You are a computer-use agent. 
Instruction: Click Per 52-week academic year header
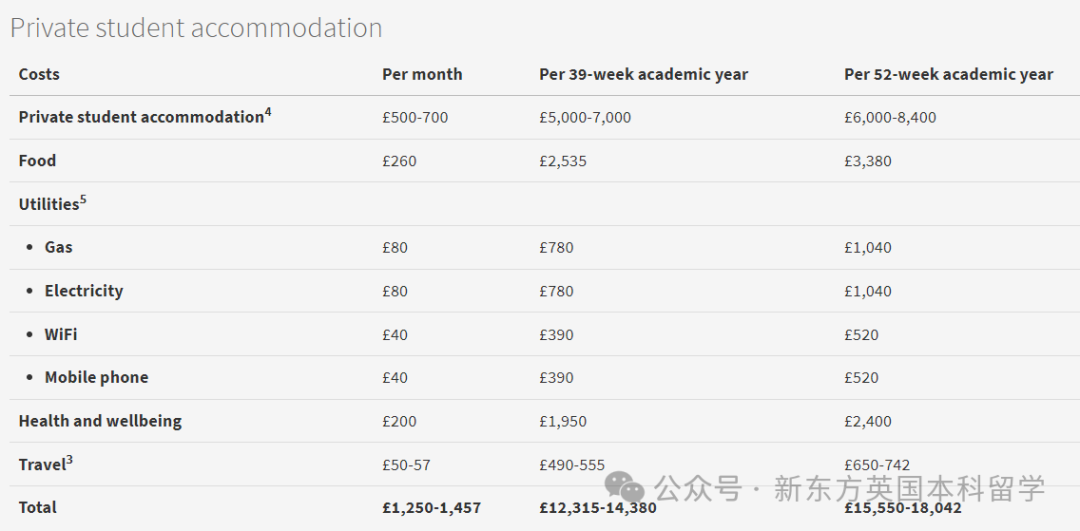[948, 74]
